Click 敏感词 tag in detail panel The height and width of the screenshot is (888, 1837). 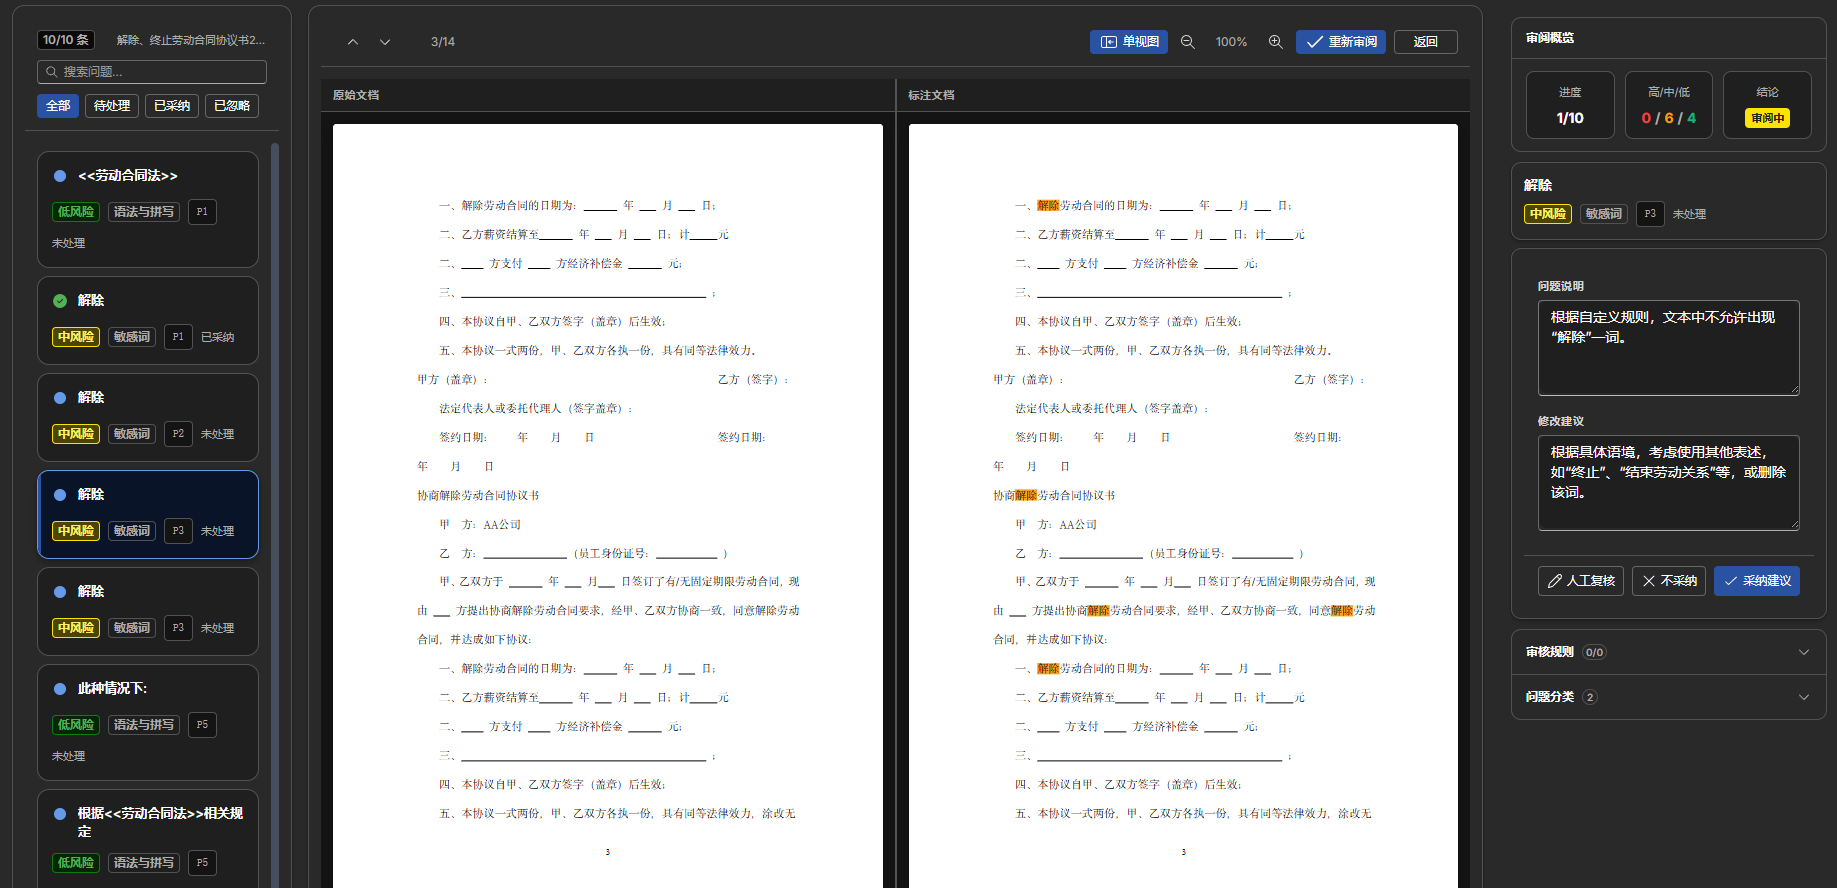(x=1604, y=214)
